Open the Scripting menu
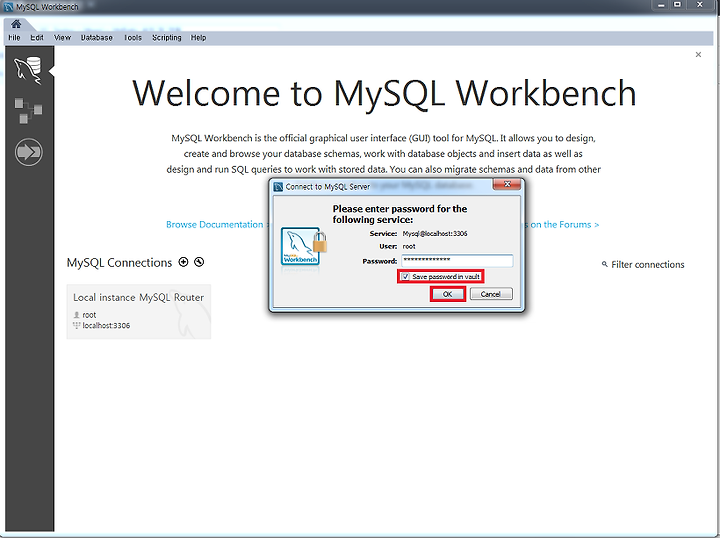This screenshot has height=538, width=720. click(167, 38)
